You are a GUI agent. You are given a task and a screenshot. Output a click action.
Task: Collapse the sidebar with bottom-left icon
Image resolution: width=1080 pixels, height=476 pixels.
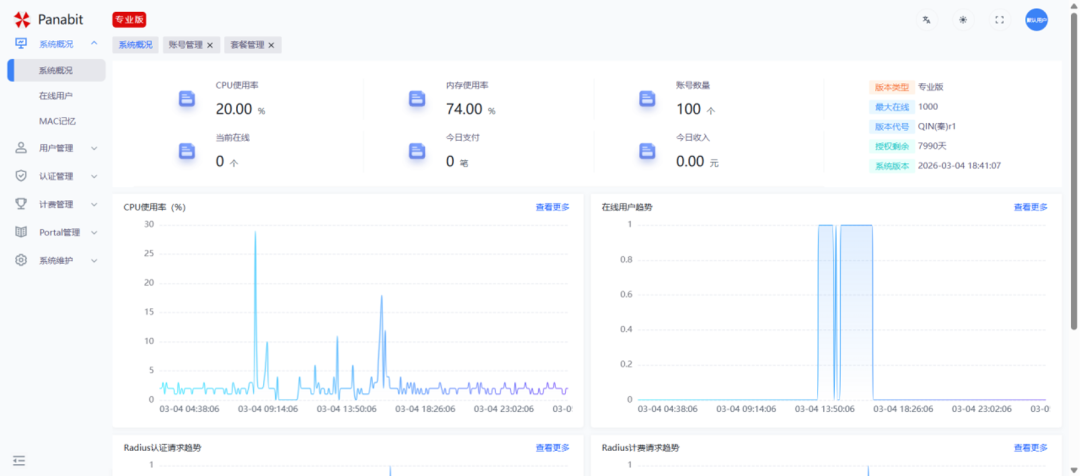point(19,460)
